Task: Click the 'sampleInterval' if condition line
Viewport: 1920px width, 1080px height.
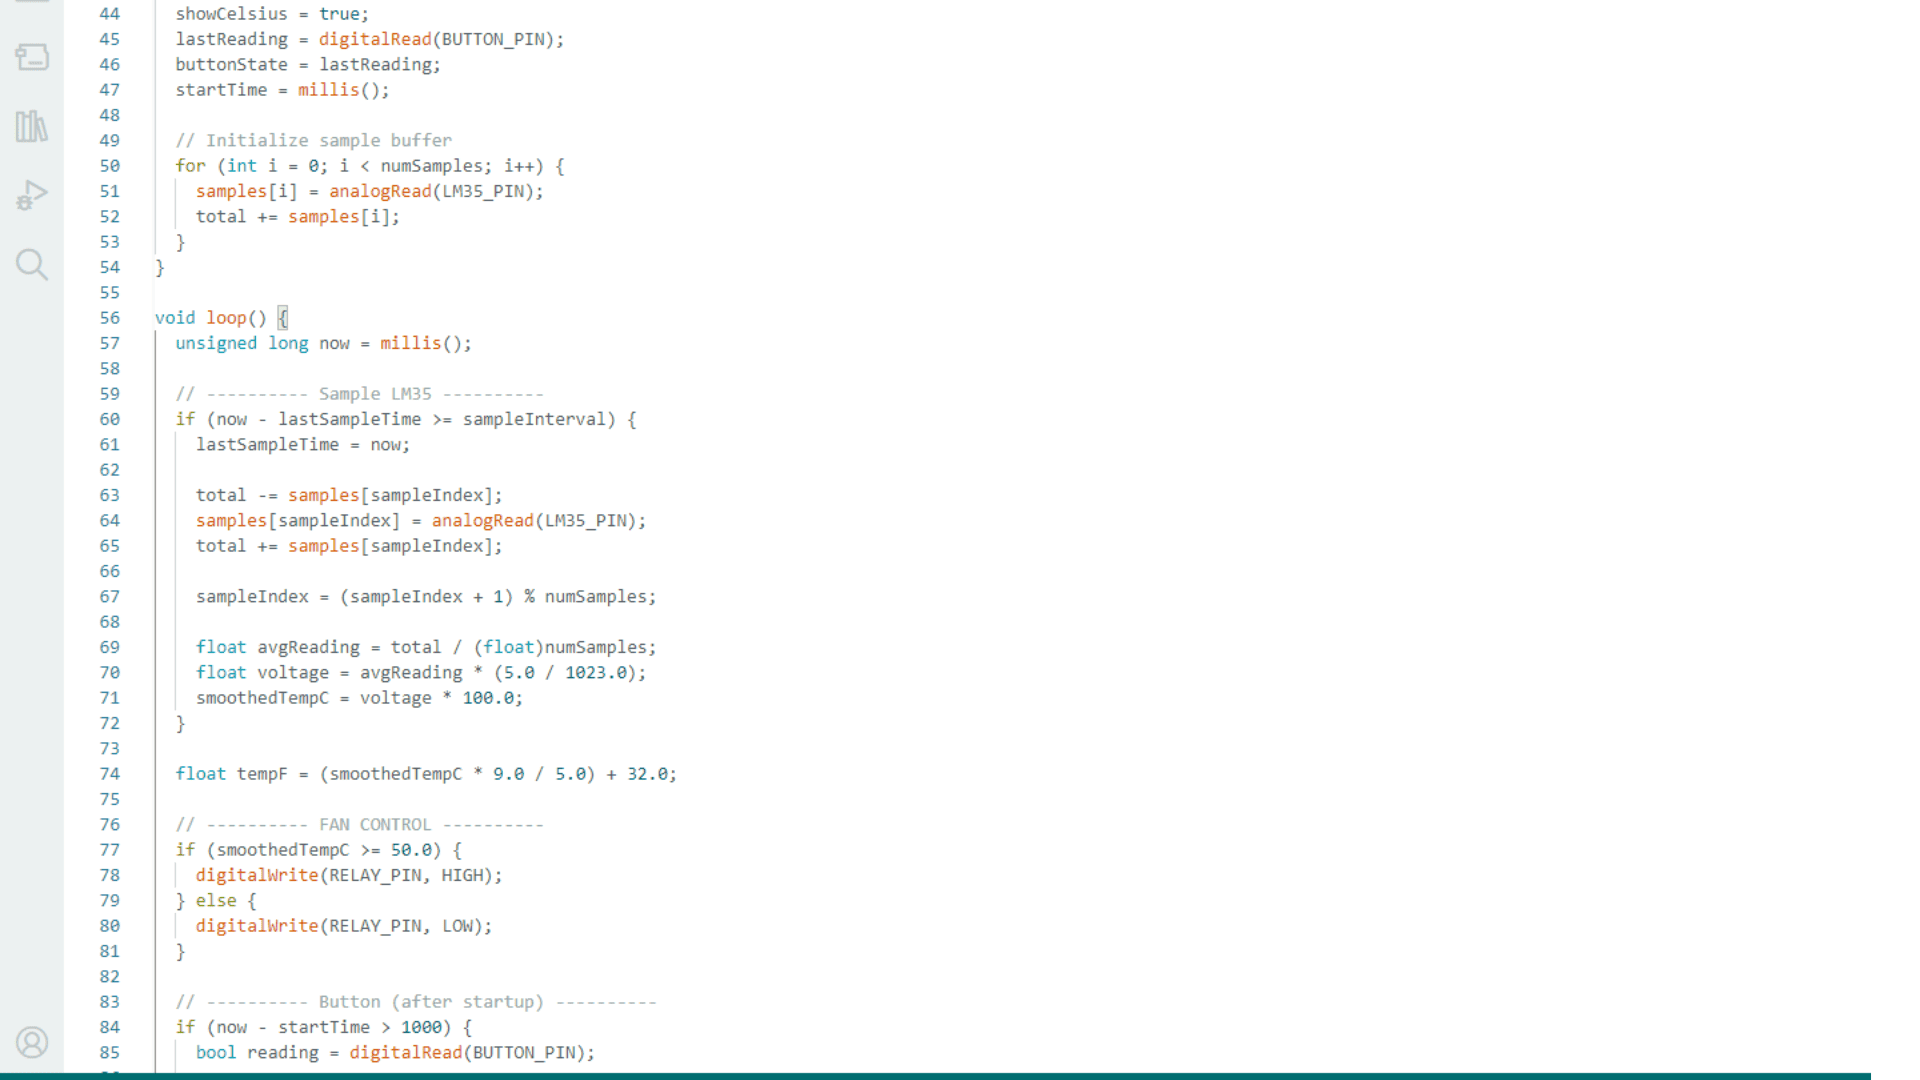Action: coord(406,420)
